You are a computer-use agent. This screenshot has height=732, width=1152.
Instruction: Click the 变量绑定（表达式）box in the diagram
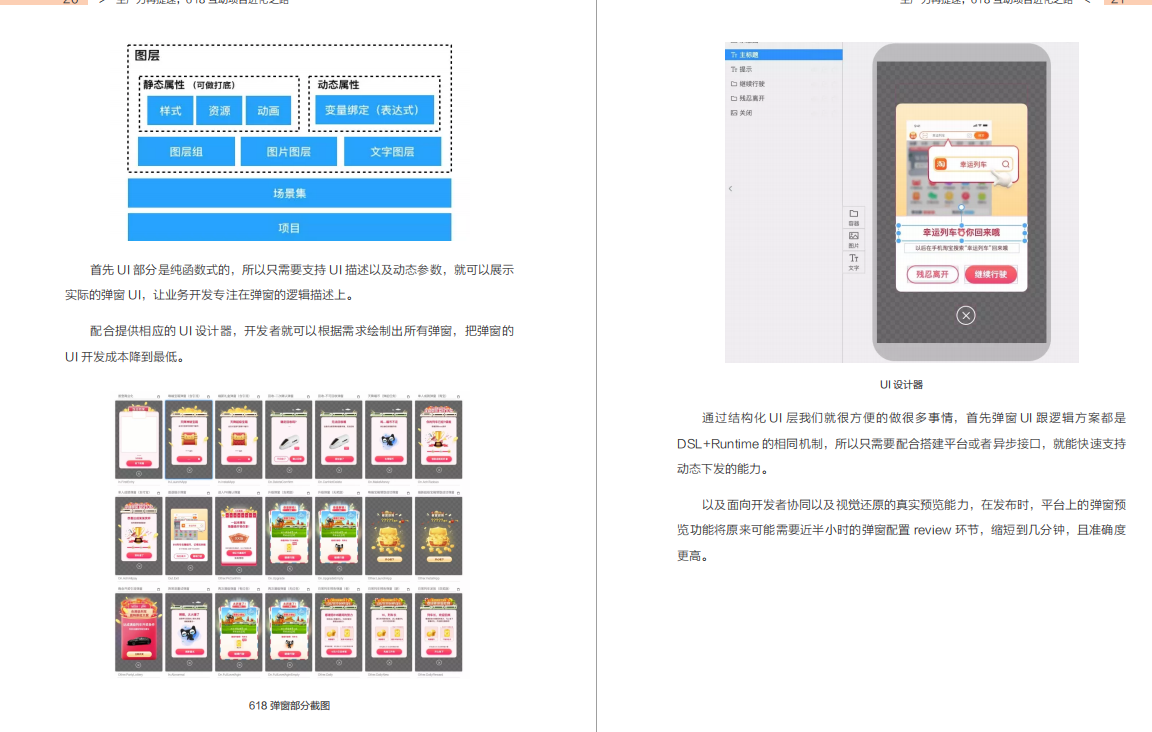coord(374,110)
